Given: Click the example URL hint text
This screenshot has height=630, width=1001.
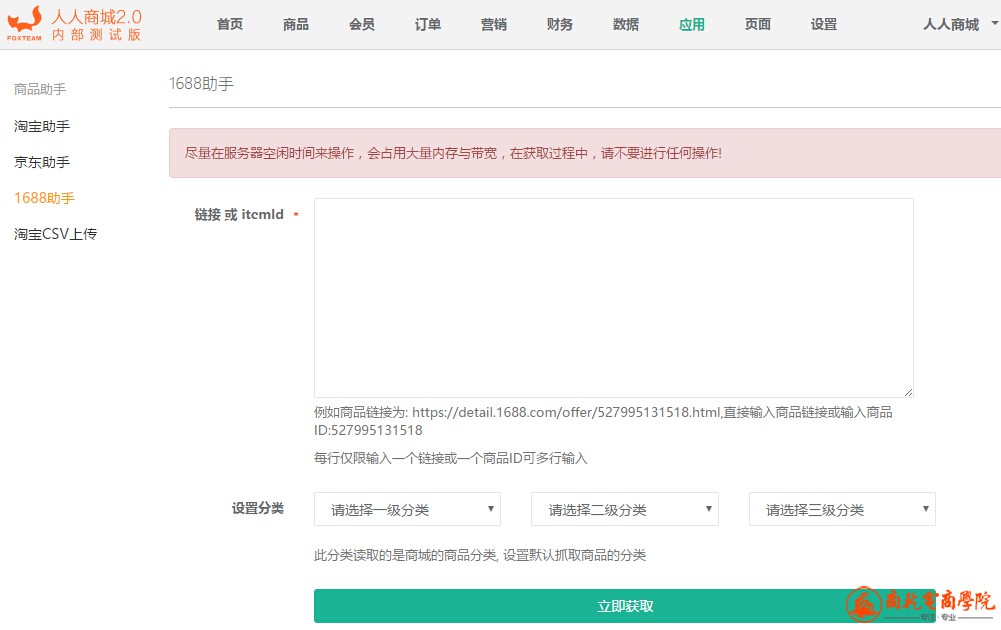Looking at the screenshot, I should point(603,421).
